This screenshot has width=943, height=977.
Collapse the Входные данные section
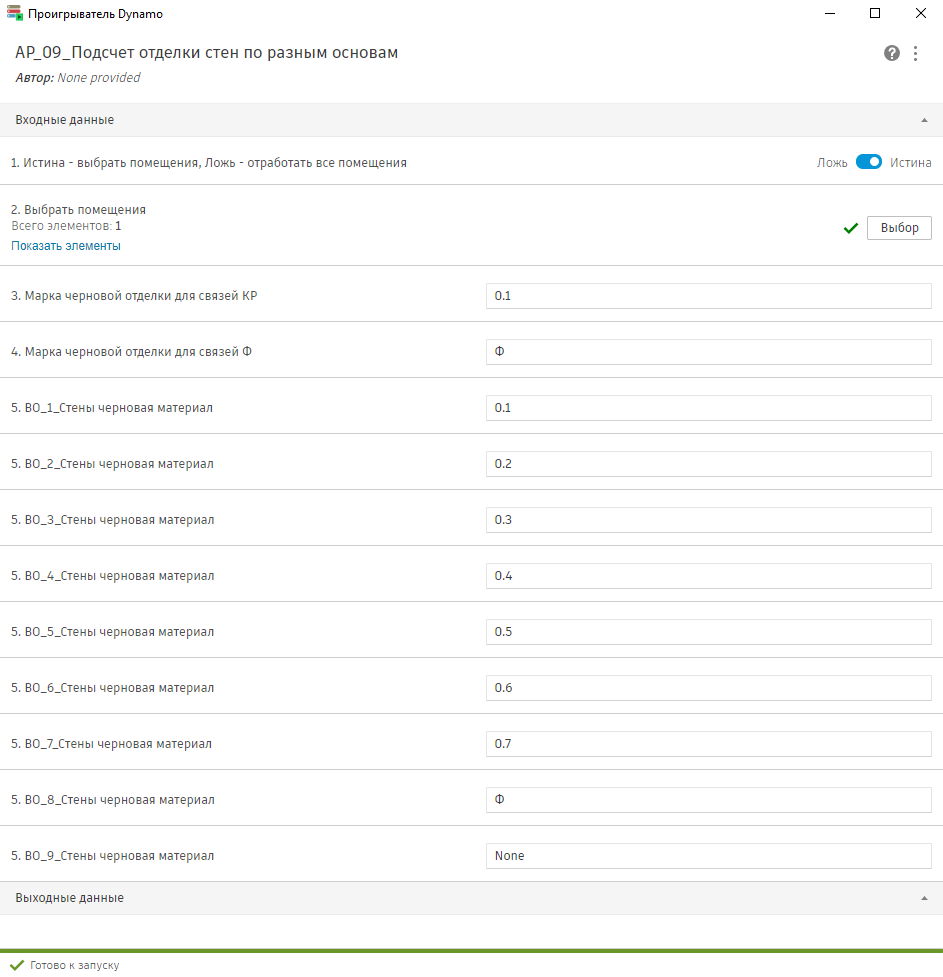(x=924, y=120)
